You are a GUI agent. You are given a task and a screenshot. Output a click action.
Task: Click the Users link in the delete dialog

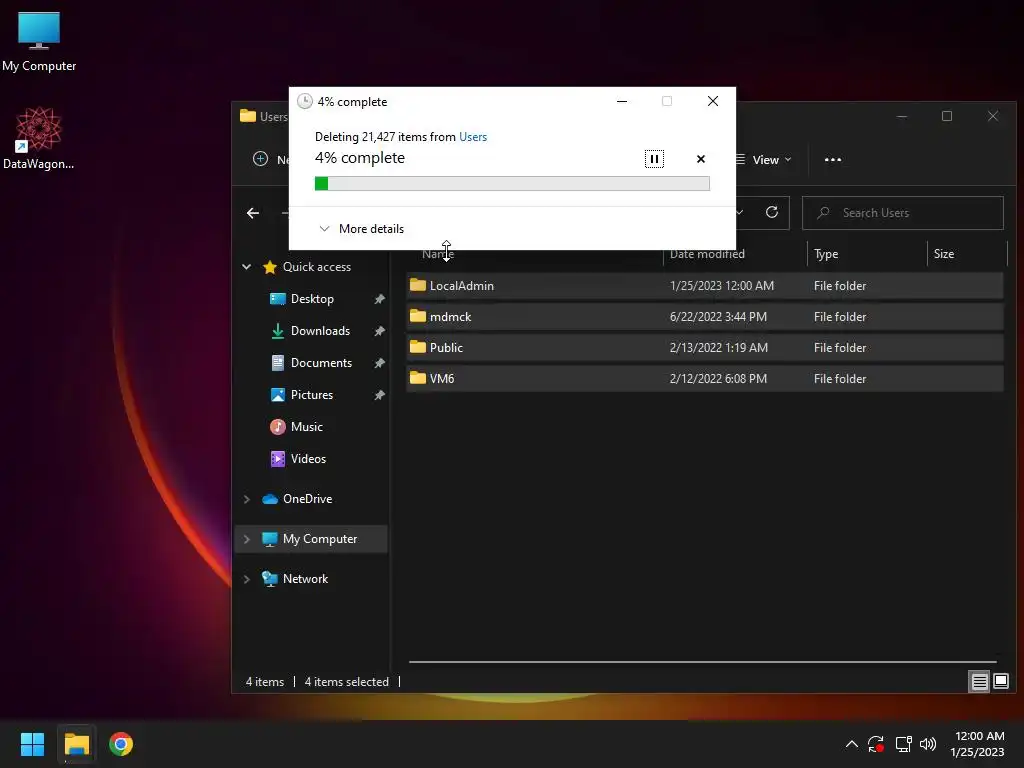pyautogui.click(x=473, y=136)
